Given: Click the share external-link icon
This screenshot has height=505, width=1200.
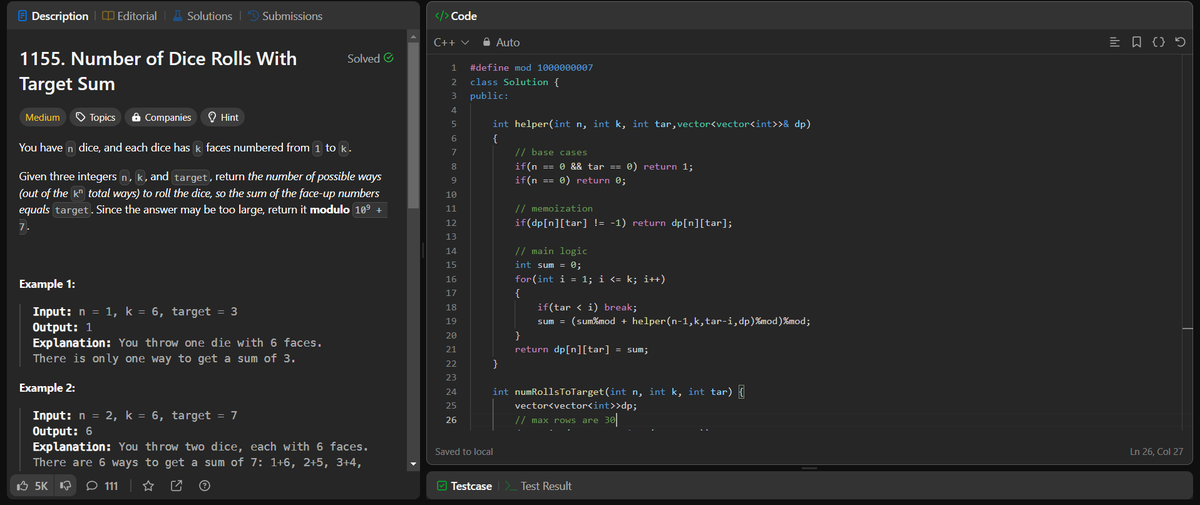Looking at the screenshot, I should click(176, 486).
